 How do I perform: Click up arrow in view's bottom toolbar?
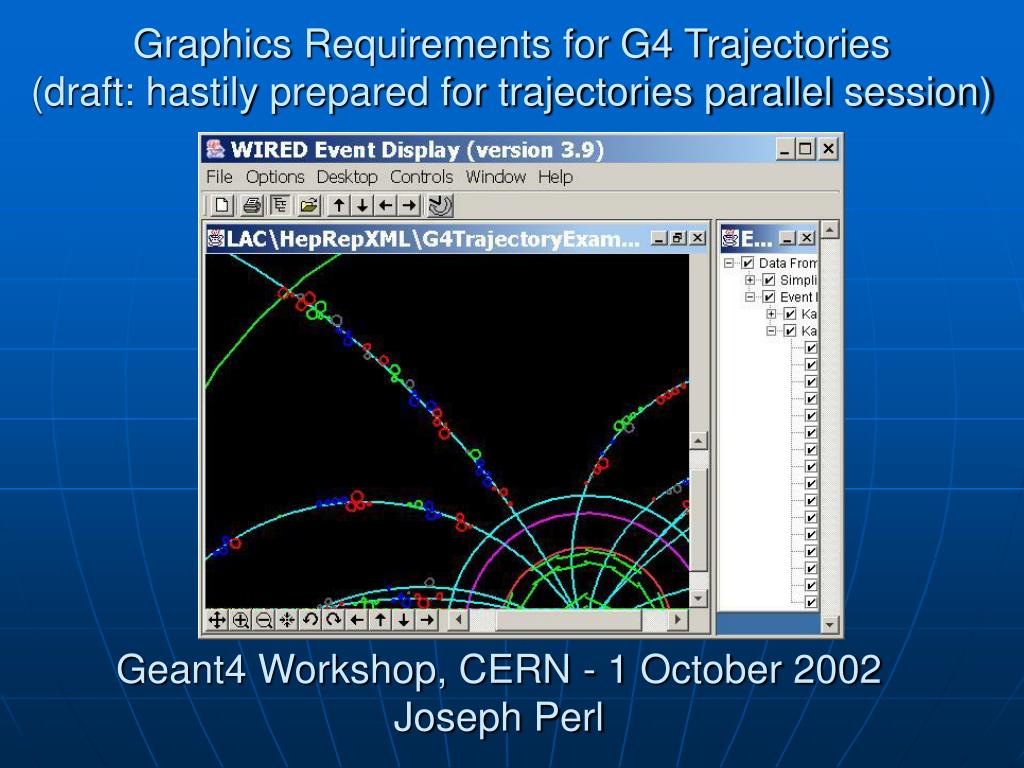[x=380, y=619]
